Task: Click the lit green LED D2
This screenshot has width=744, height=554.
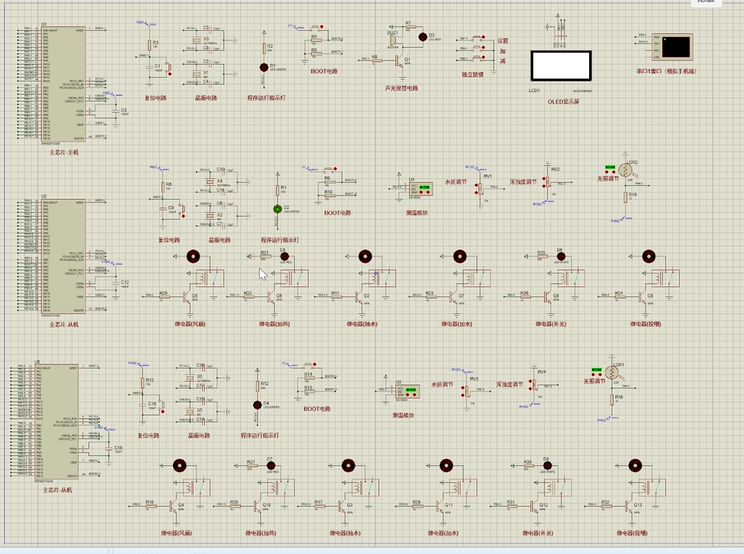Action: (x=278, y=209)
